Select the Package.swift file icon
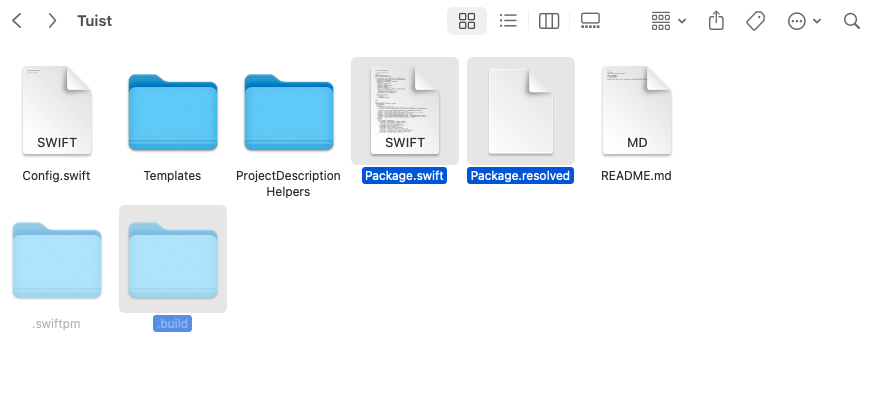Image resolution: width=875 pixels, height=400 pixels. [x=405, y=110]
